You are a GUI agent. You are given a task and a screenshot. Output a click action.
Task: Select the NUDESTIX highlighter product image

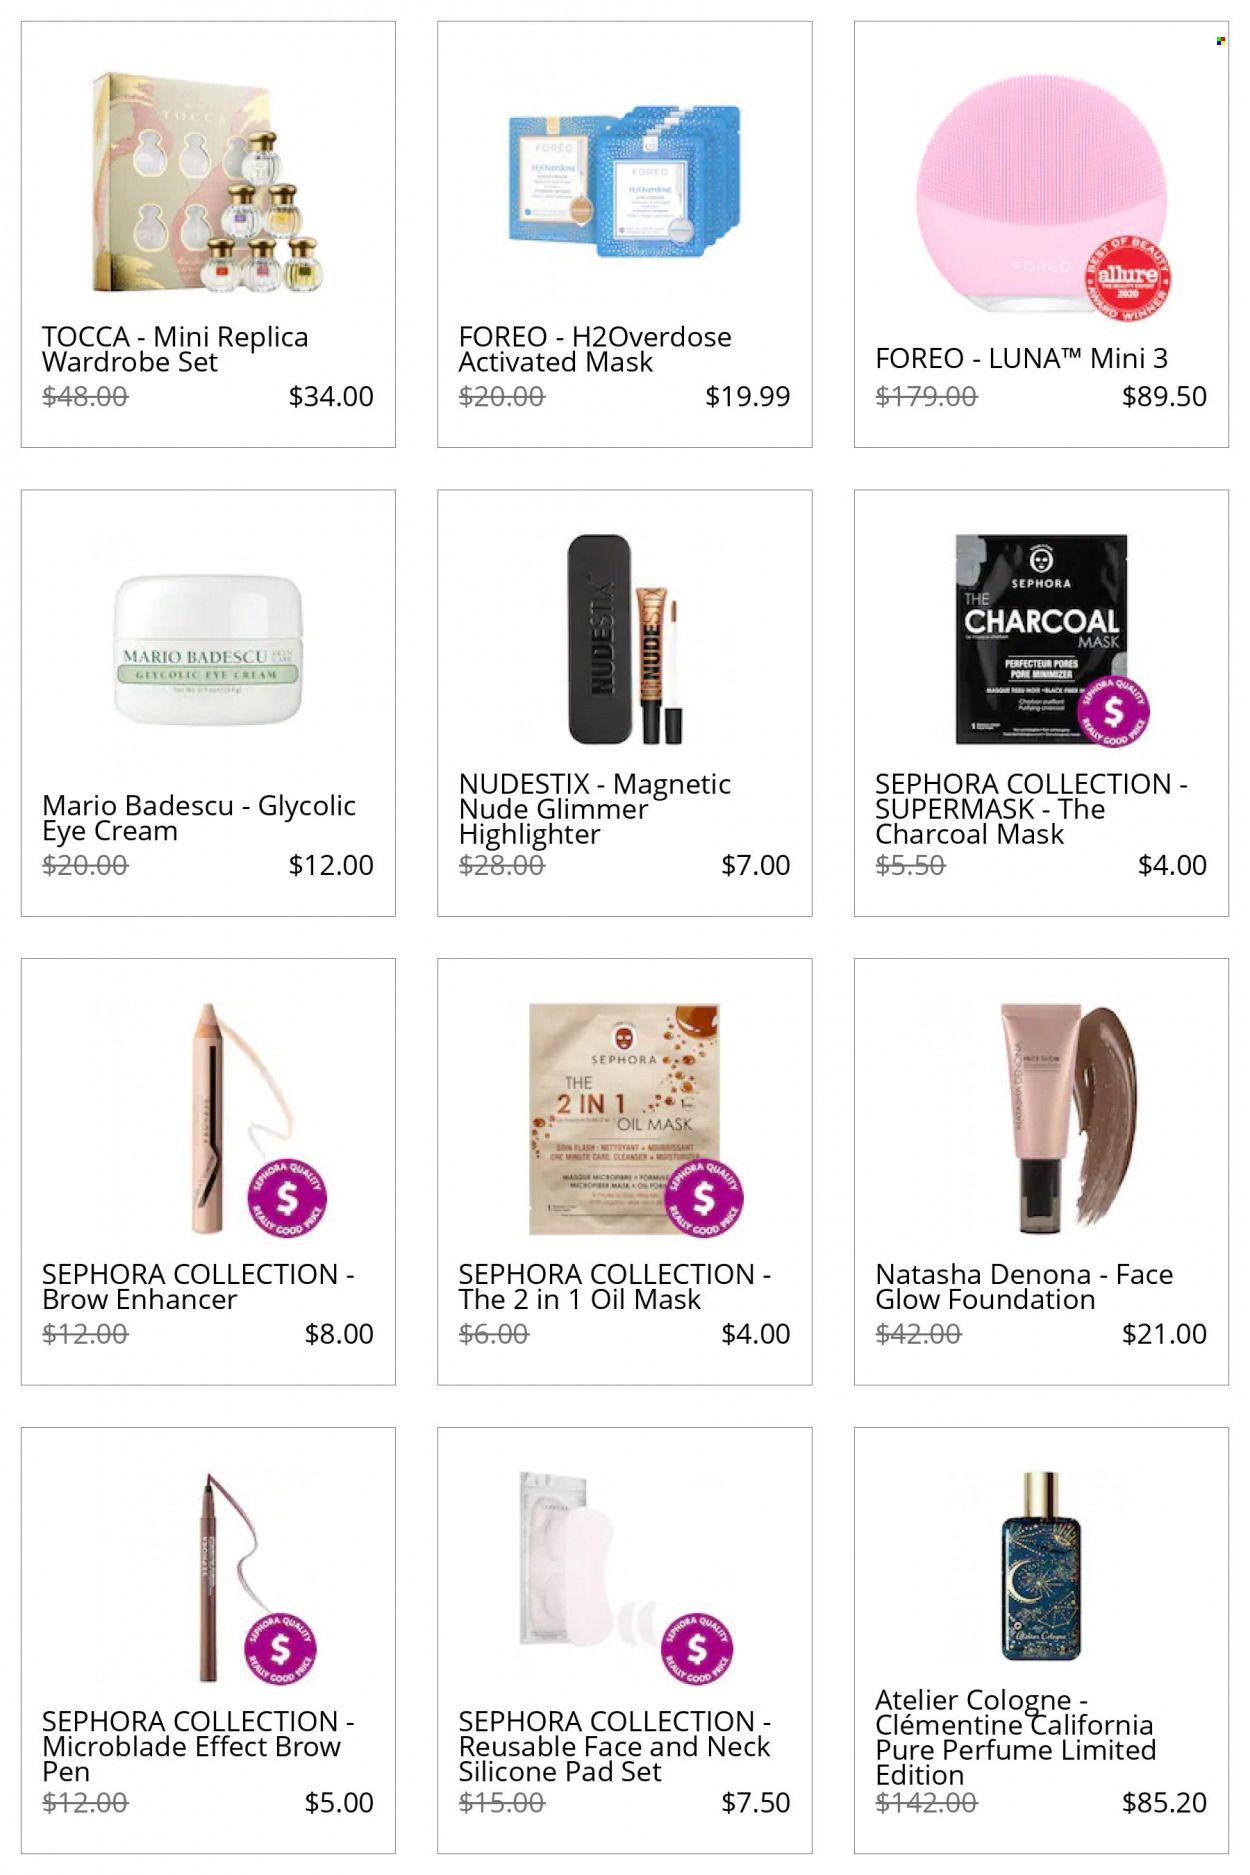pos(625,639)
